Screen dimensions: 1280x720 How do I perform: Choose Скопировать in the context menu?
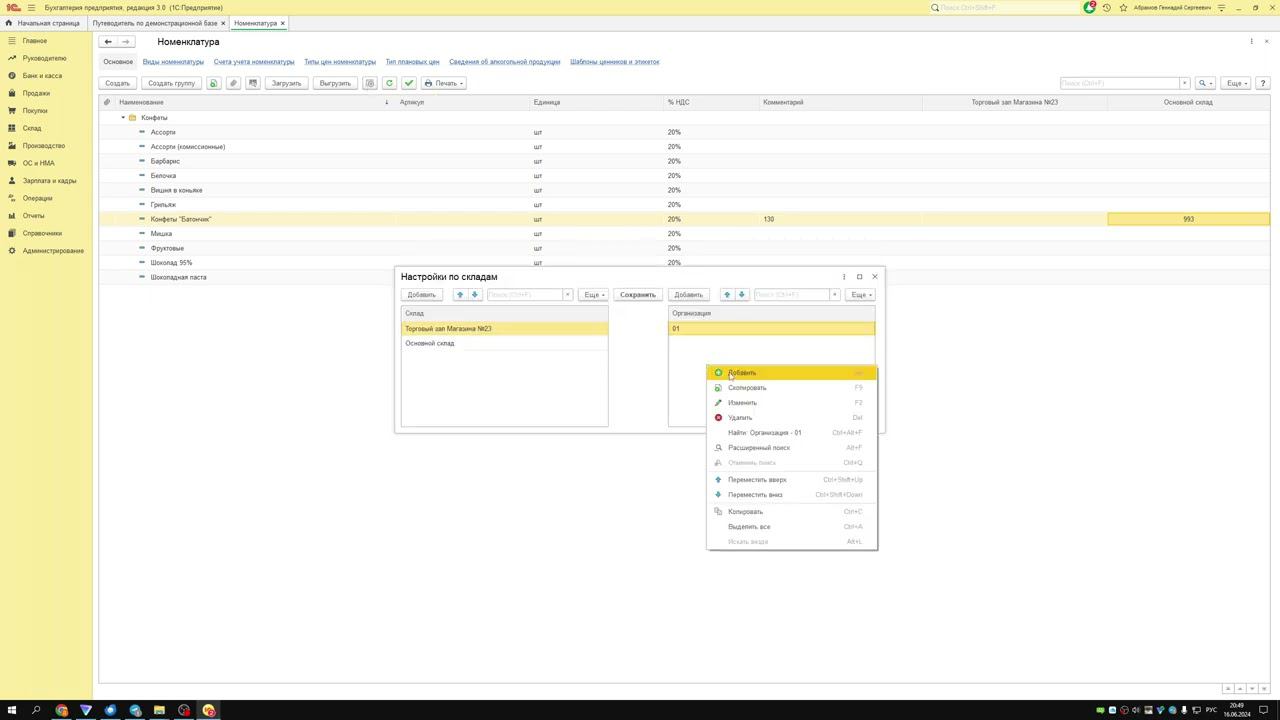tap(791, 388)
